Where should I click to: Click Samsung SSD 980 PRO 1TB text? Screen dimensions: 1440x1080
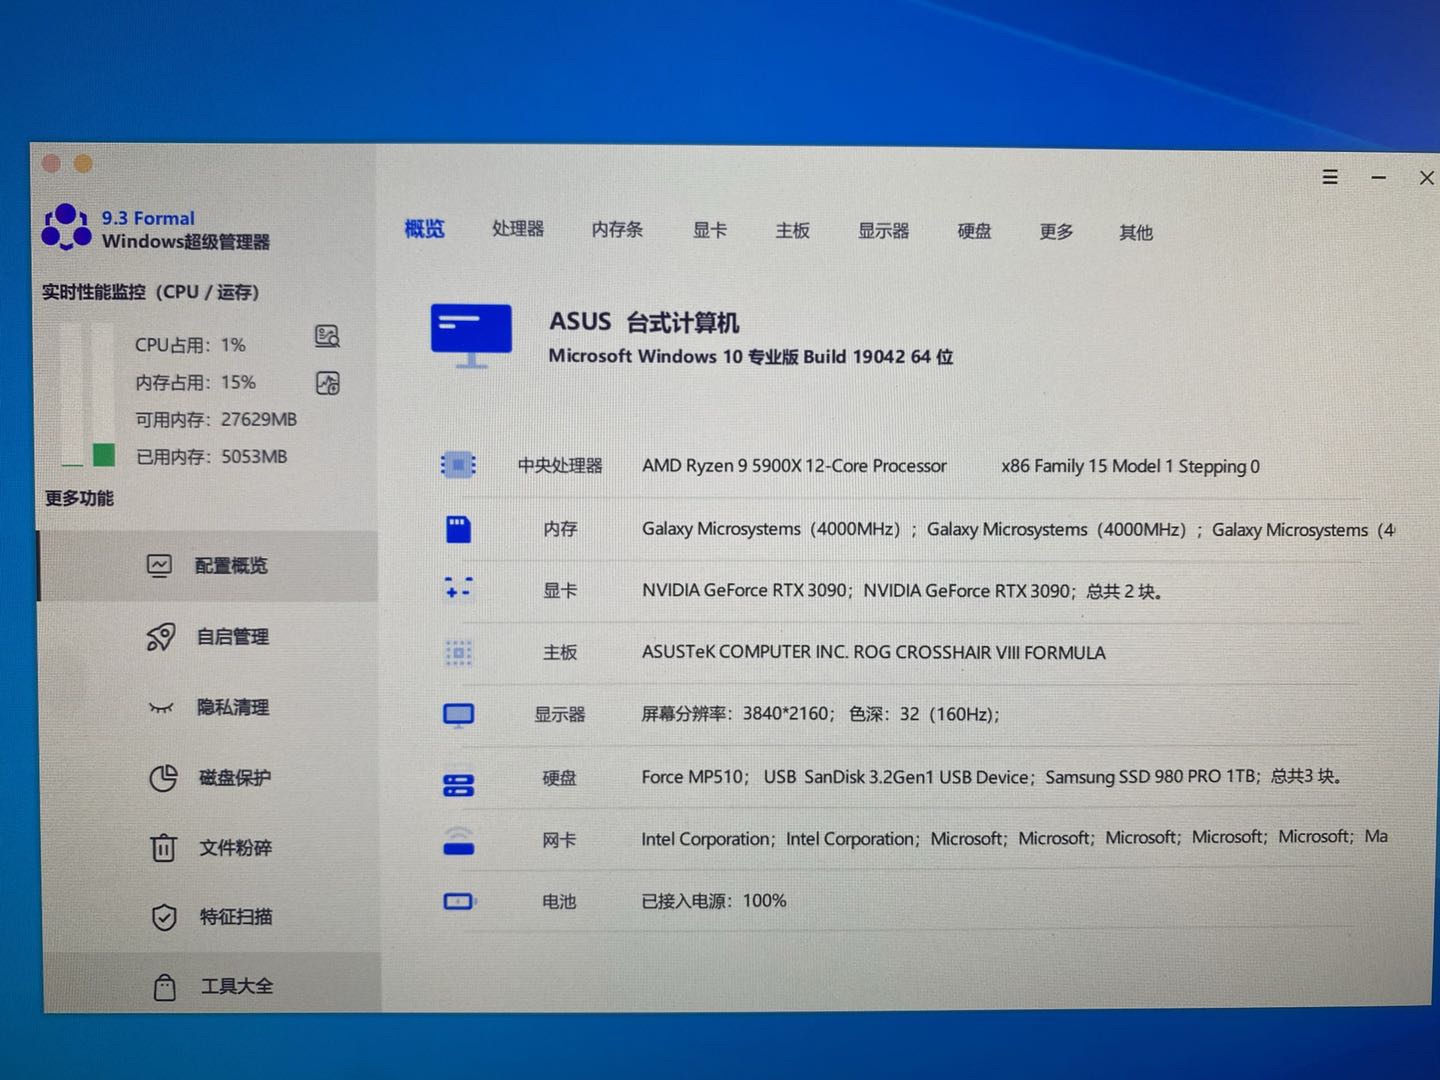[x=1151, y=776]
